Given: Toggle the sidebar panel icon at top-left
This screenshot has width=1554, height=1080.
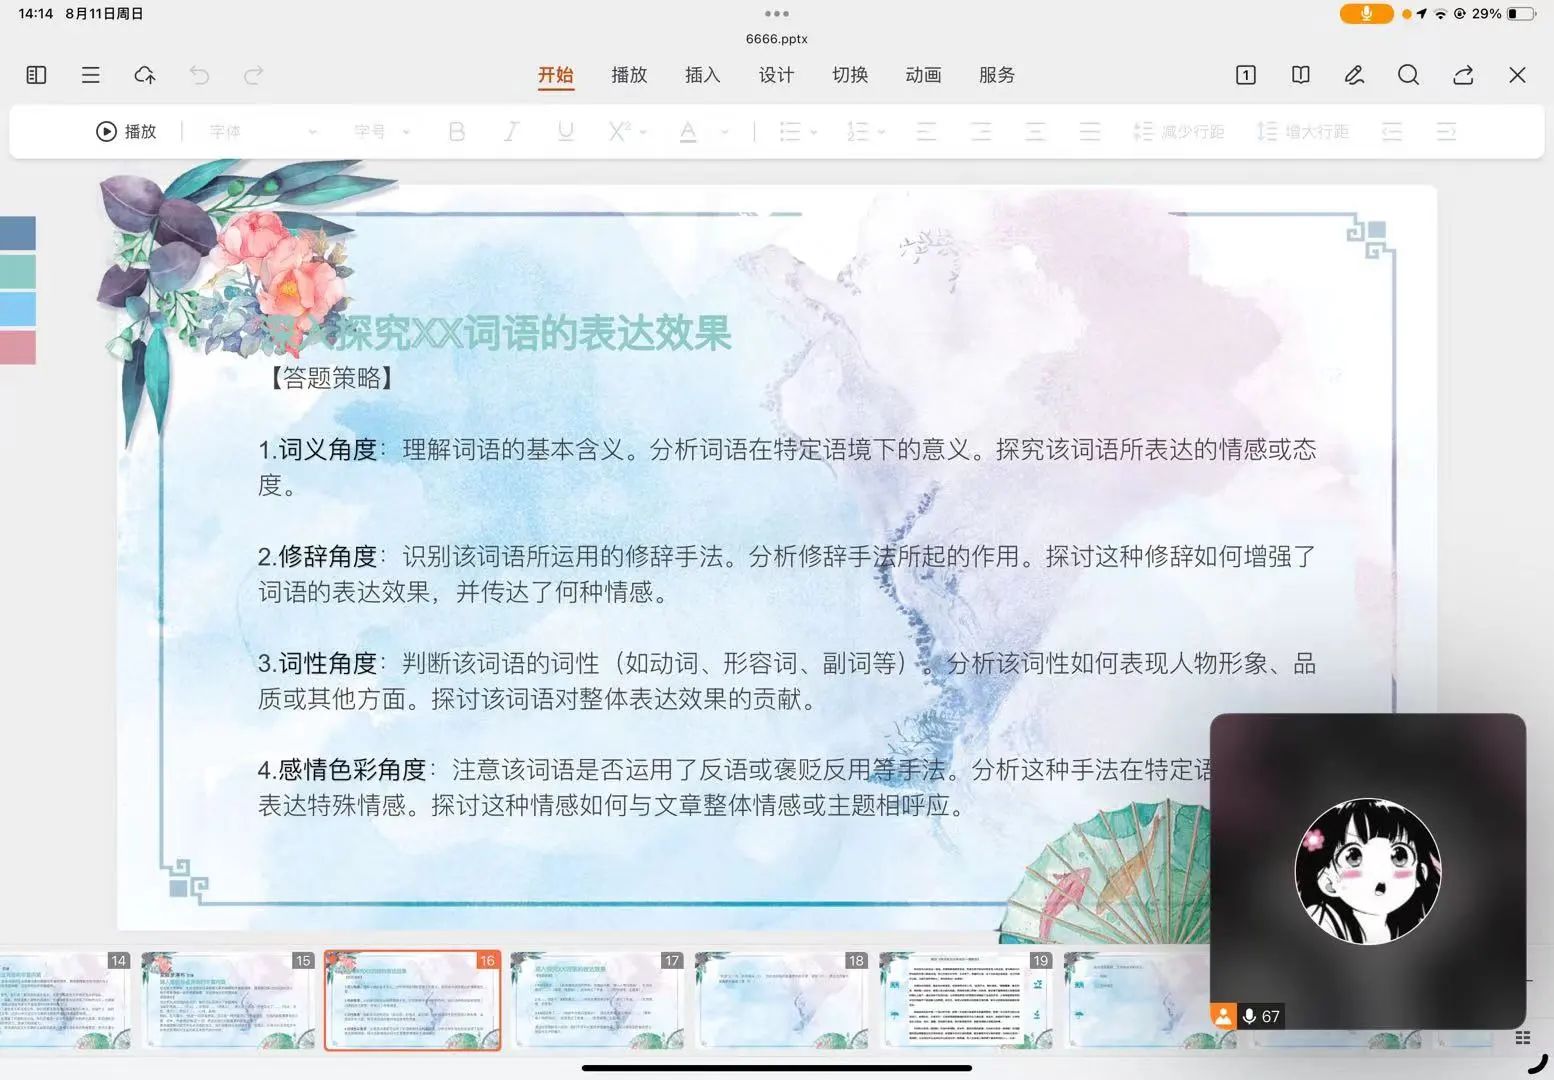Looking at the screenshot, I should click(36, 75).
